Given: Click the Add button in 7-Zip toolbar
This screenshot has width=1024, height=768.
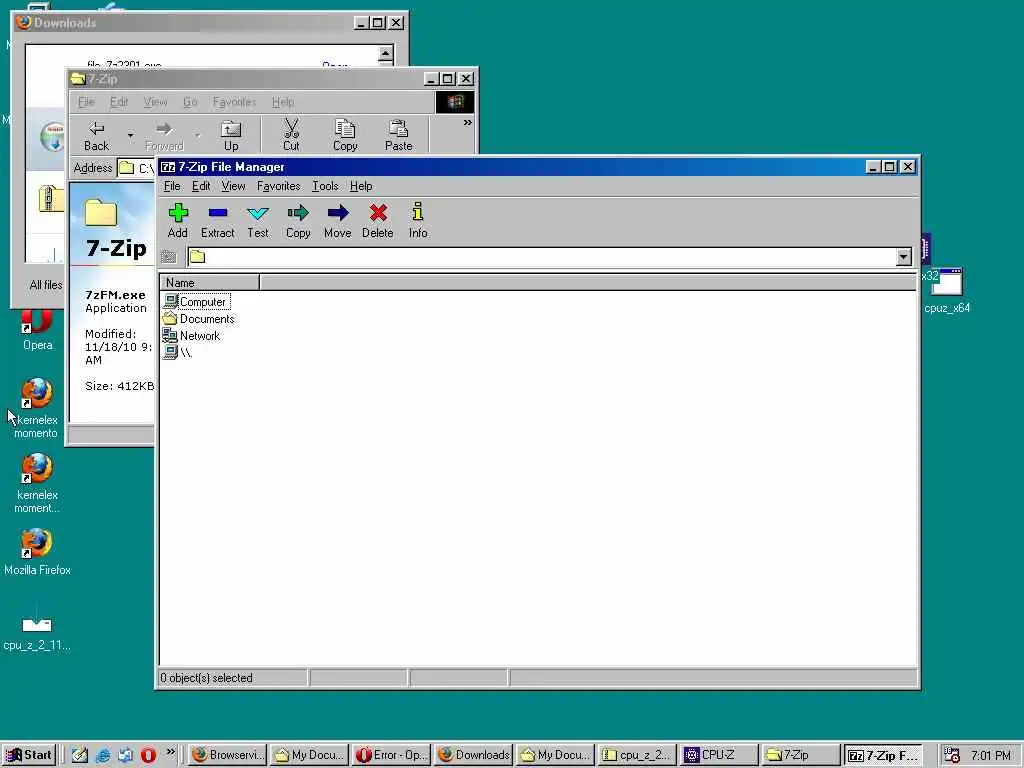Looking at the screenshot, I should [x=178, y=221].
